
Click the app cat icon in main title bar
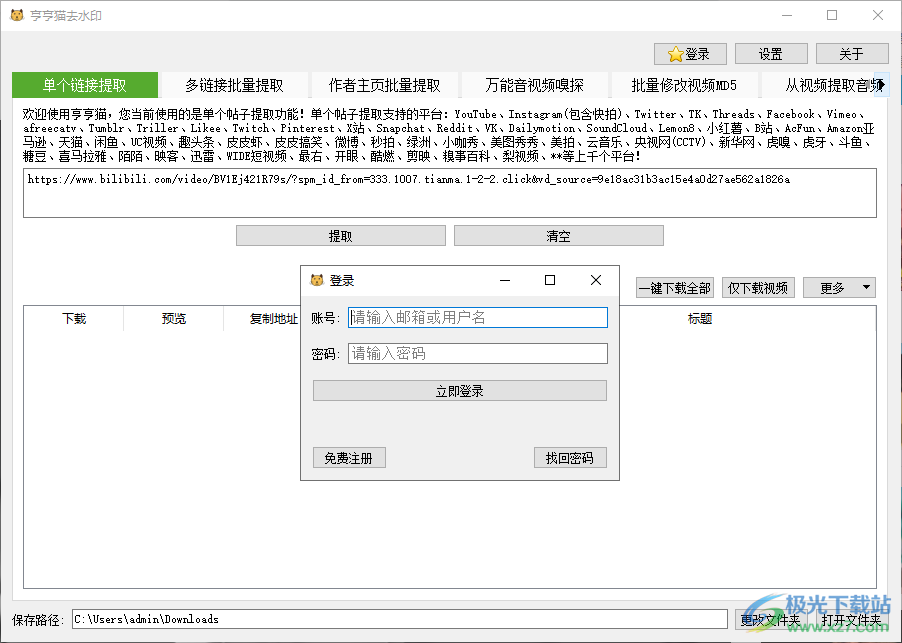click(x=17, y=16)
